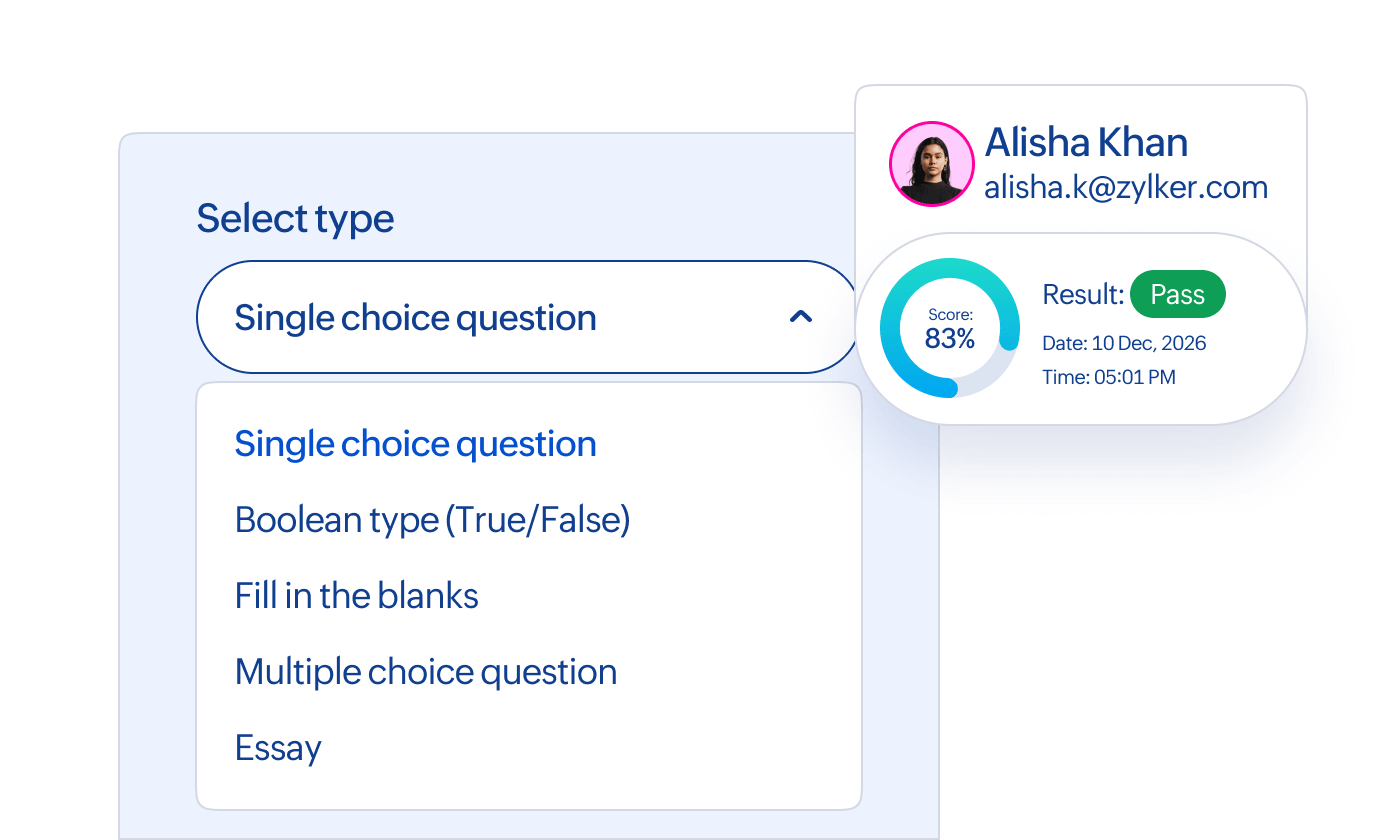Click the green Pass result badge

[x=1177, y=294]
